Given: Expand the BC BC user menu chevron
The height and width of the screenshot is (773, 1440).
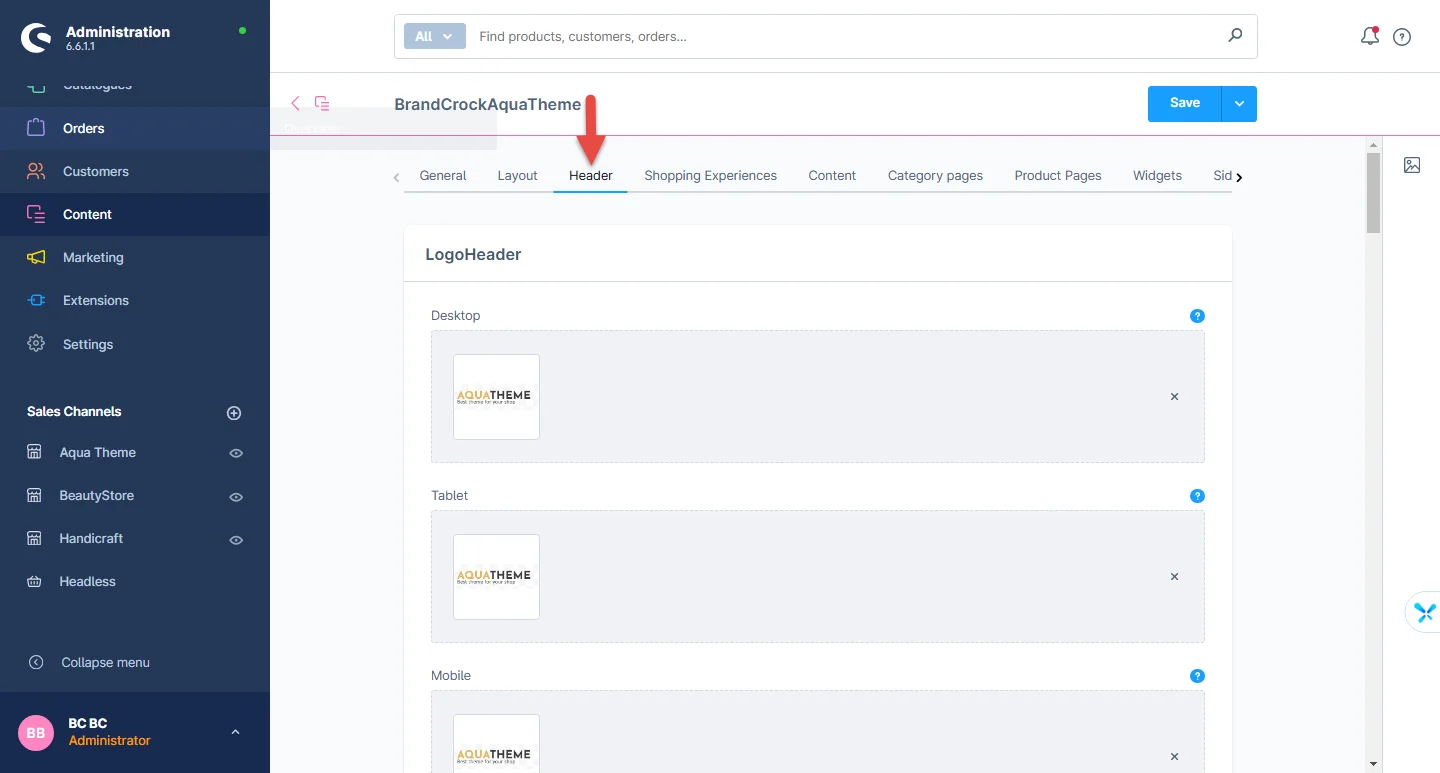Looking at the screenshot, I should (x=235, y=732).
